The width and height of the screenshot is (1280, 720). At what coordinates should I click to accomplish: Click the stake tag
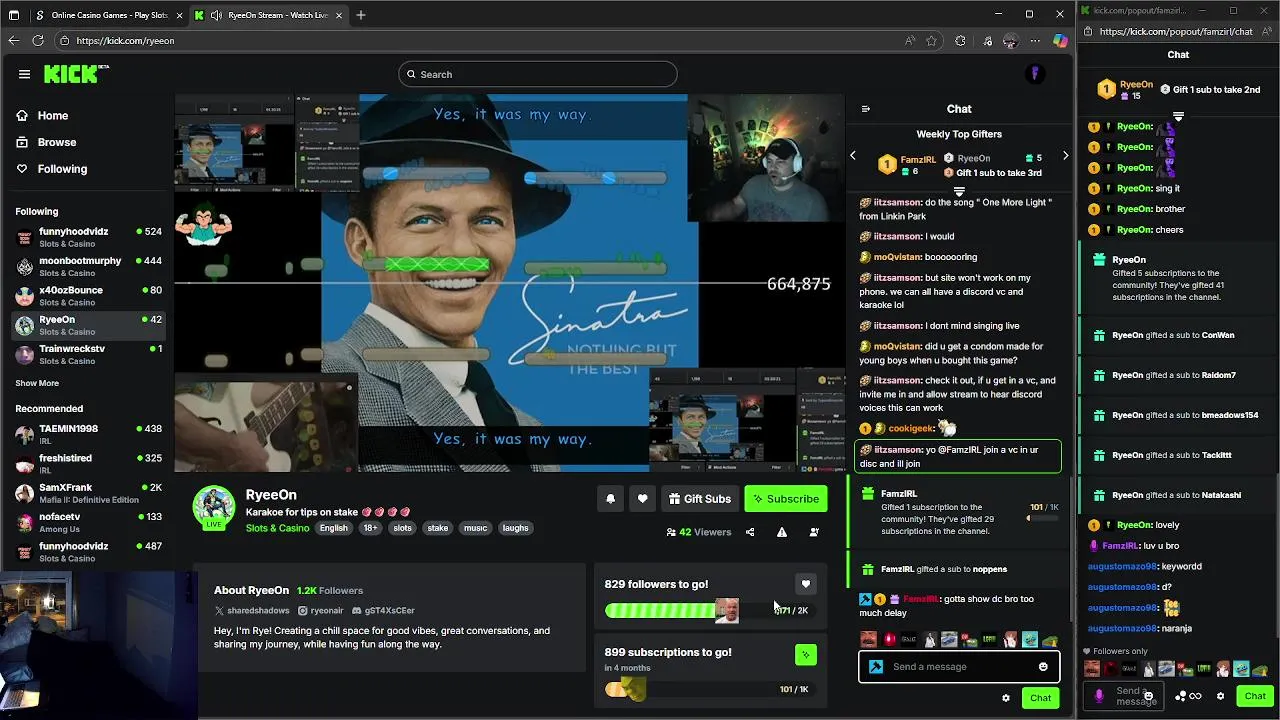(438, 528)
